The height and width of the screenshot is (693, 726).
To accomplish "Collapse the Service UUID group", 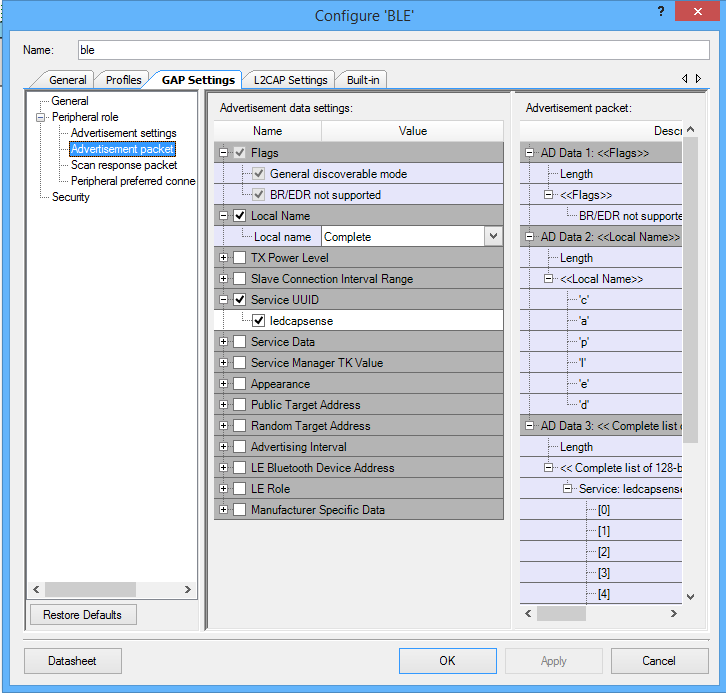I will click(223, 300).
